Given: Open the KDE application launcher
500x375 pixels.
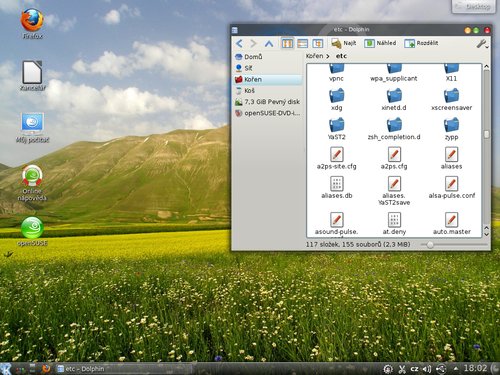Looking at the screenshot, I should [6, 369].
